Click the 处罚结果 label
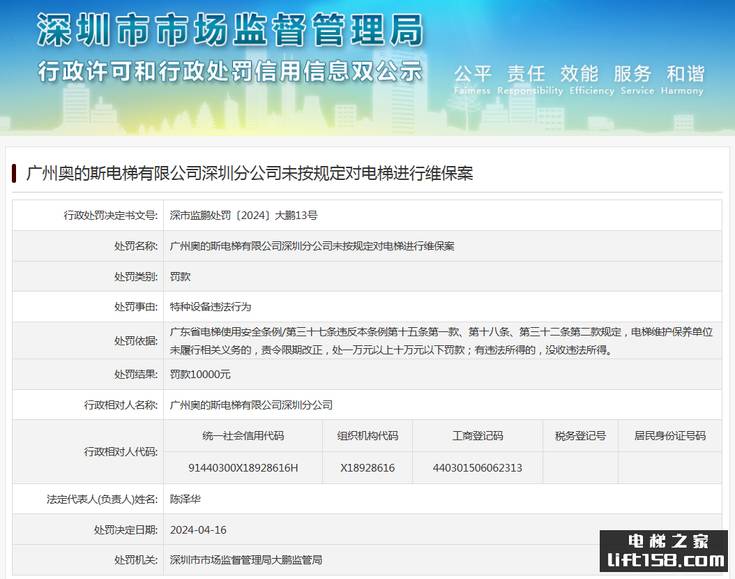Viewport: 735px width, 579px height. (136, 374)
